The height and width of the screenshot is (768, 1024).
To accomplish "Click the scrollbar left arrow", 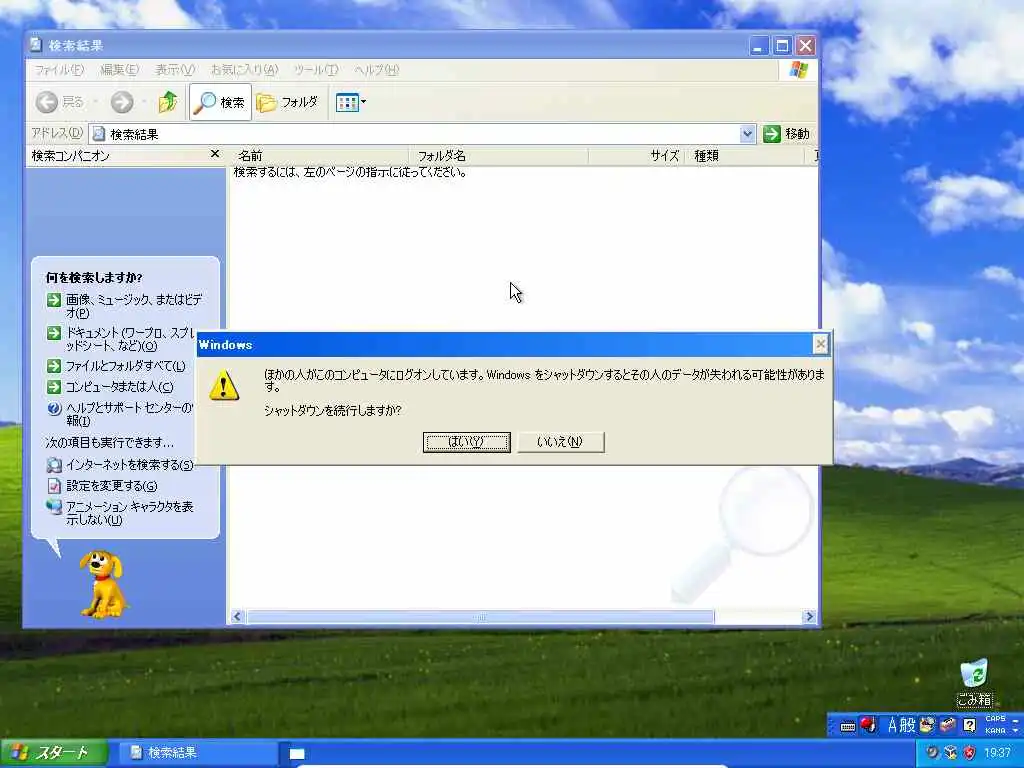I will point(237,616).
